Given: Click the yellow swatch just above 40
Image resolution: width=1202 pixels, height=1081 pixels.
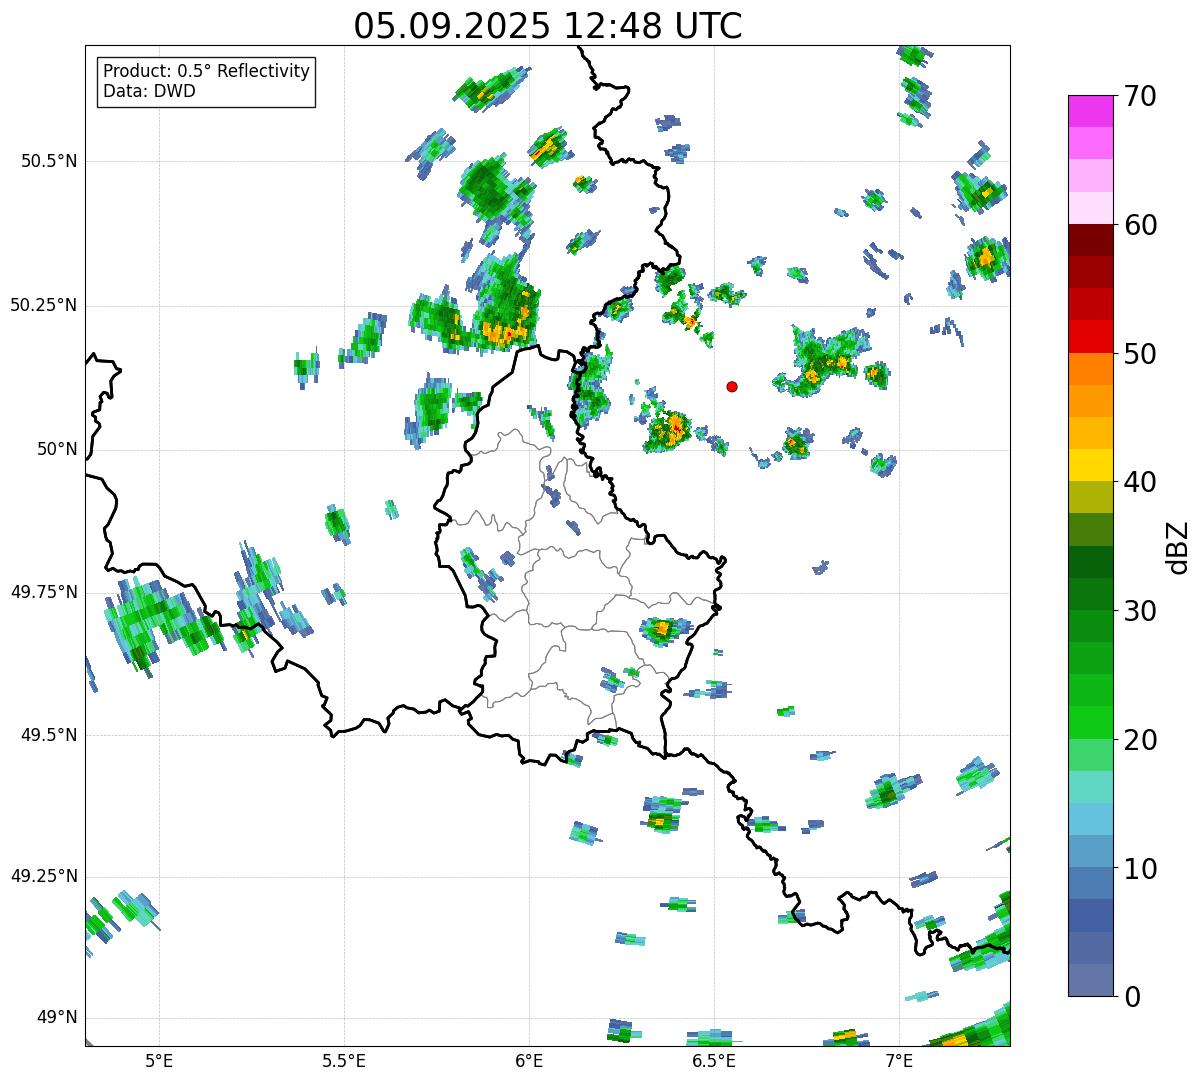Looking at the screenshot, I should pos(1090,466).
